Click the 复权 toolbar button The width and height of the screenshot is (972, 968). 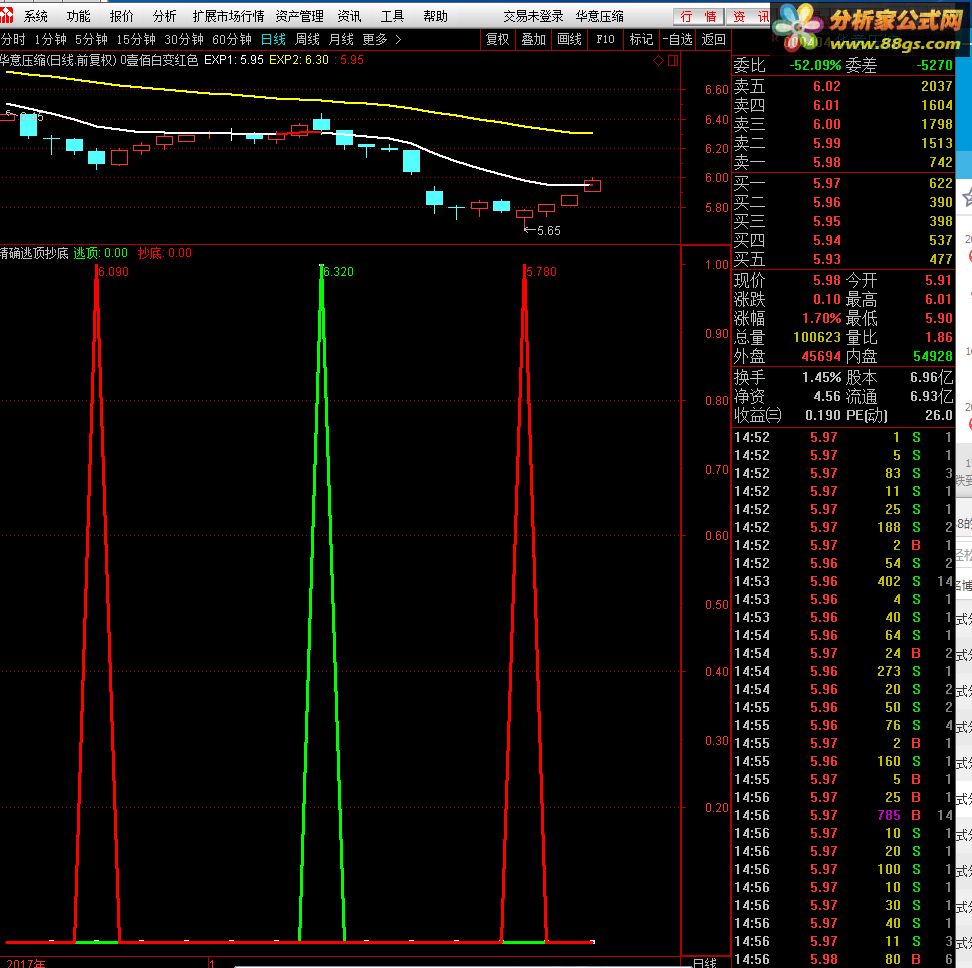497,40
